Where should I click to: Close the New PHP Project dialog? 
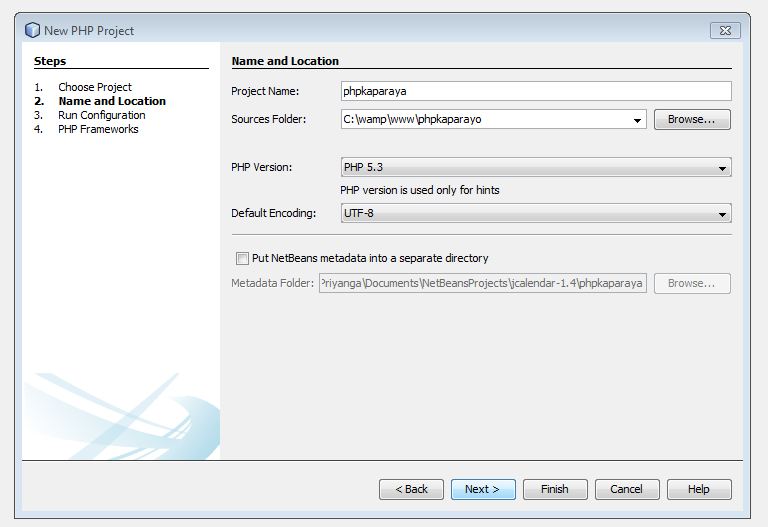click(x=725, y=30)
